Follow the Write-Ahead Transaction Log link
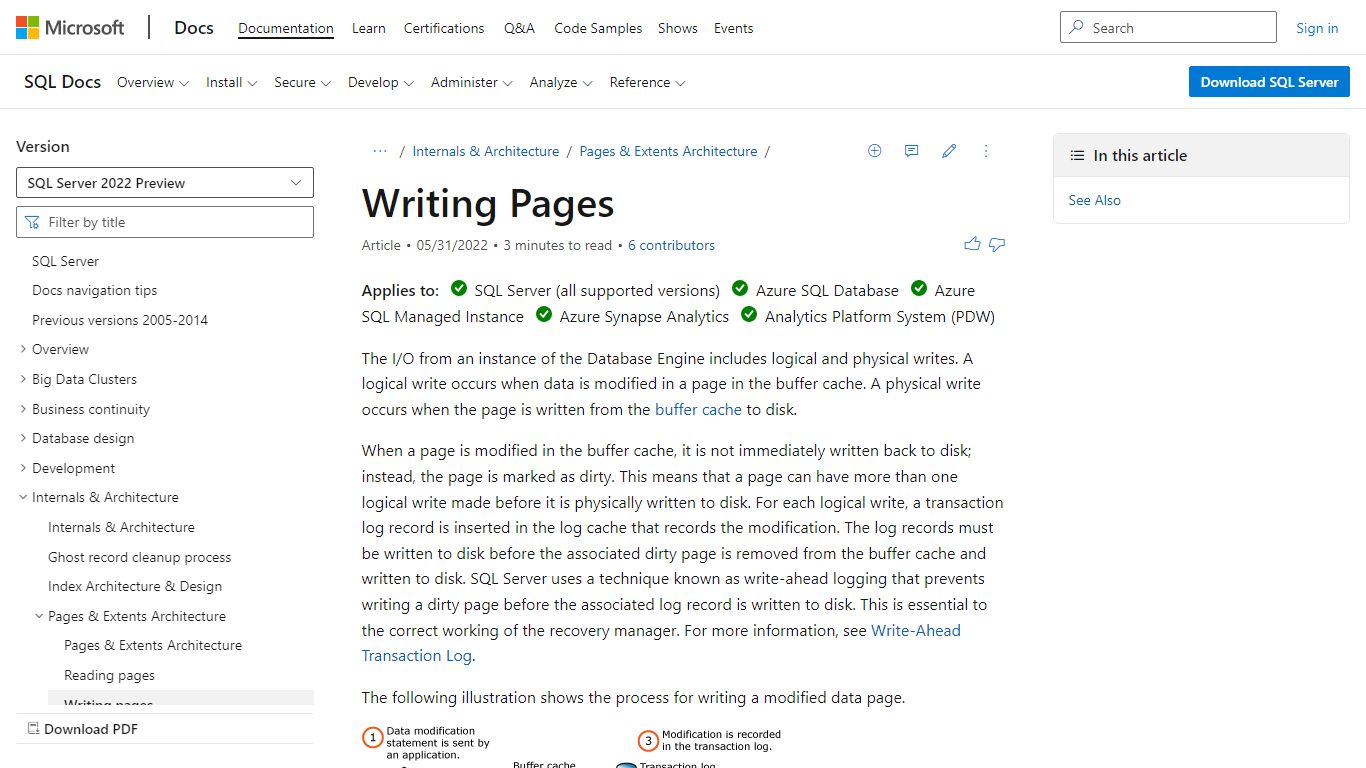1366x768 pixels. pos(661,643)
